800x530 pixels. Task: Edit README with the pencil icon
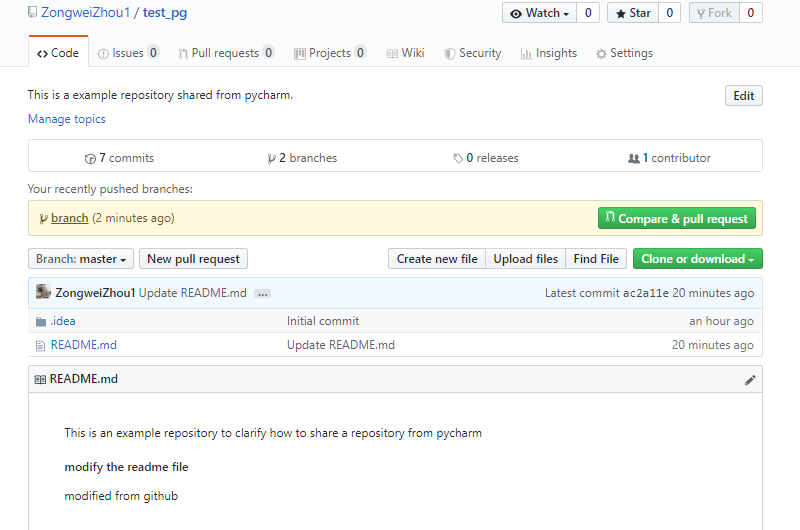(750, 380)
